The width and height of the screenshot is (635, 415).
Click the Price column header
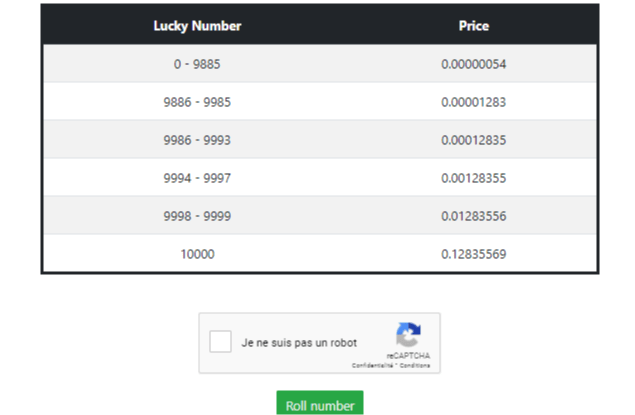click(x=474, y=26)
